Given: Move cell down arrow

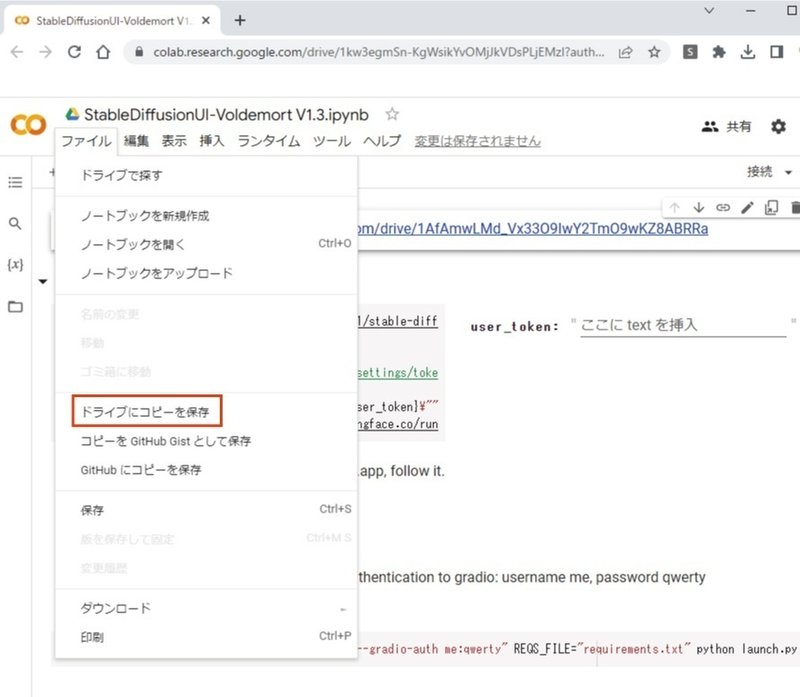Looking at the screenshot, I should (x=699, y=208).
